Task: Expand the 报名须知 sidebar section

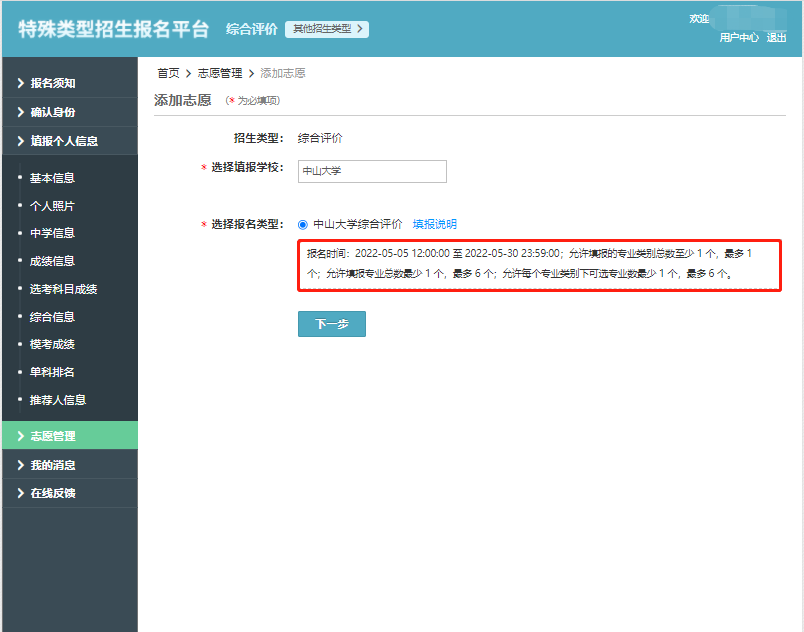Action: click(x=70, y=83)
